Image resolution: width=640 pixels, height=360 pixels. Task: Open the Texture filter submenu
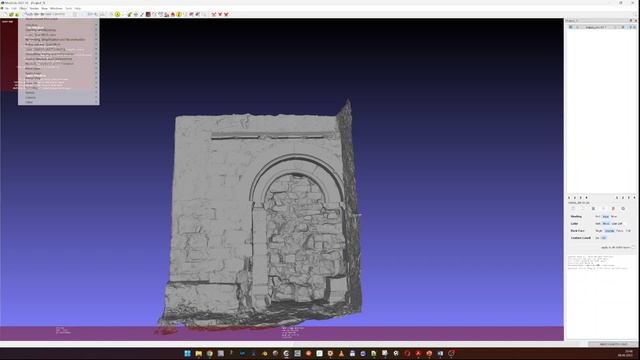[x=58, y=93]
